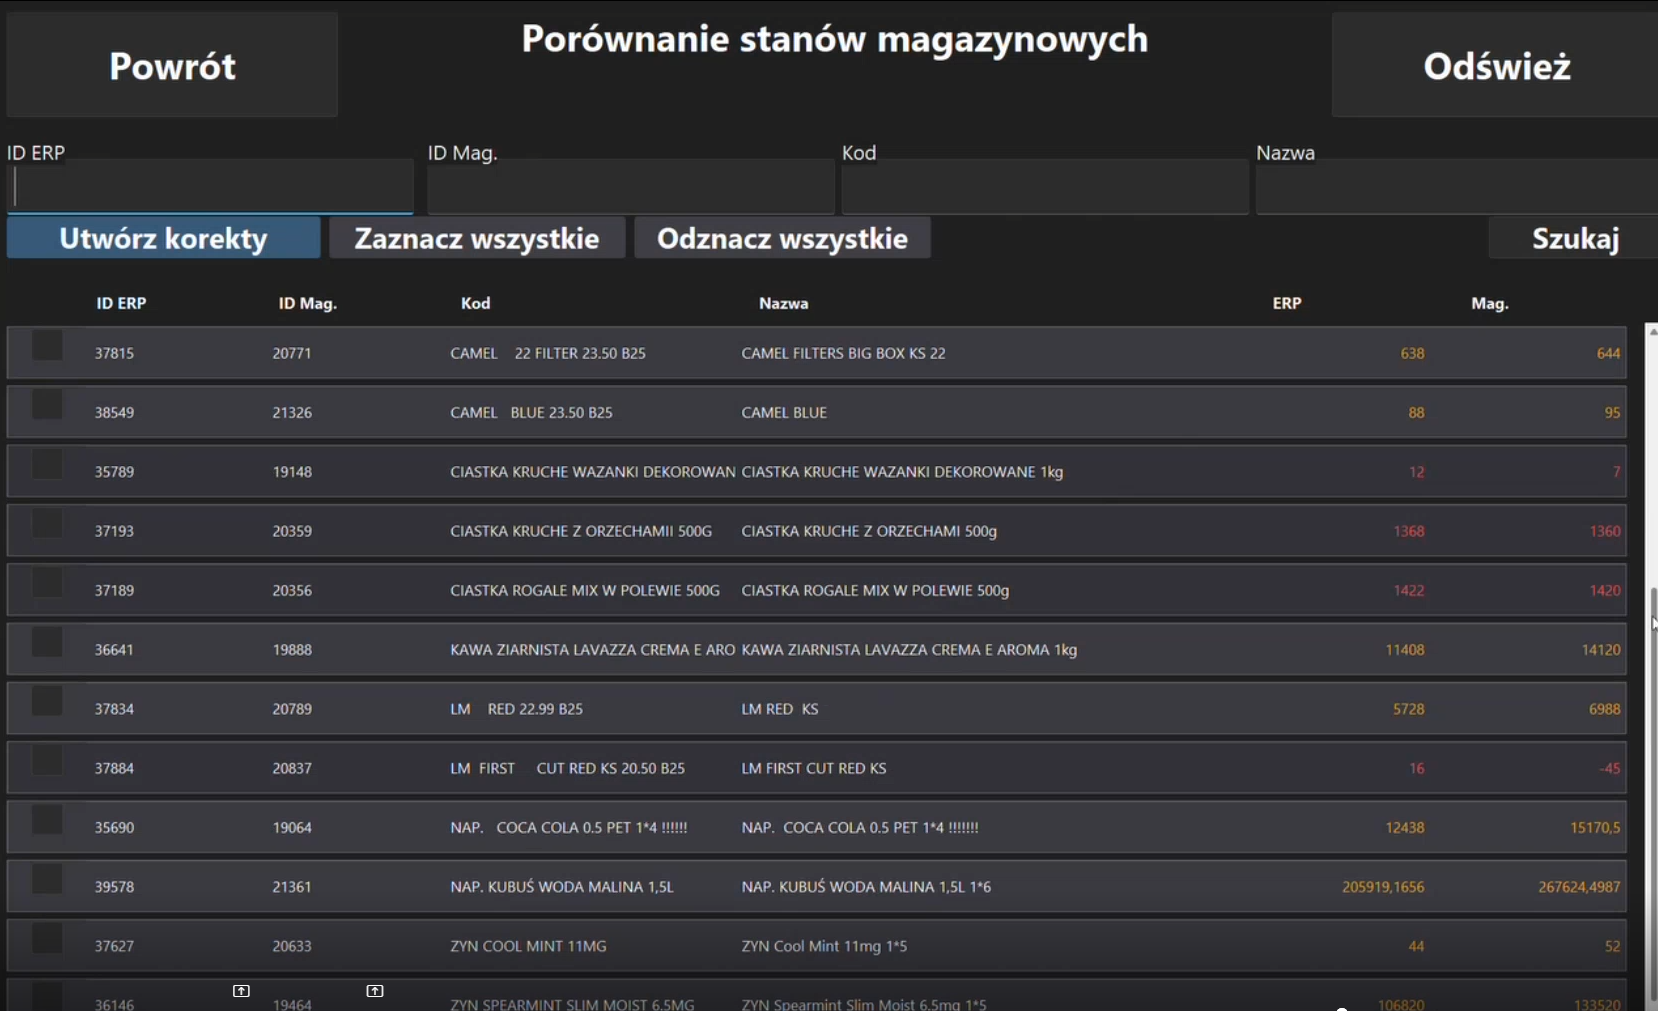Screen dimensions: 1658x1011
Task: Click ID ERP cell 39578
Action: (x=114, y=887)
